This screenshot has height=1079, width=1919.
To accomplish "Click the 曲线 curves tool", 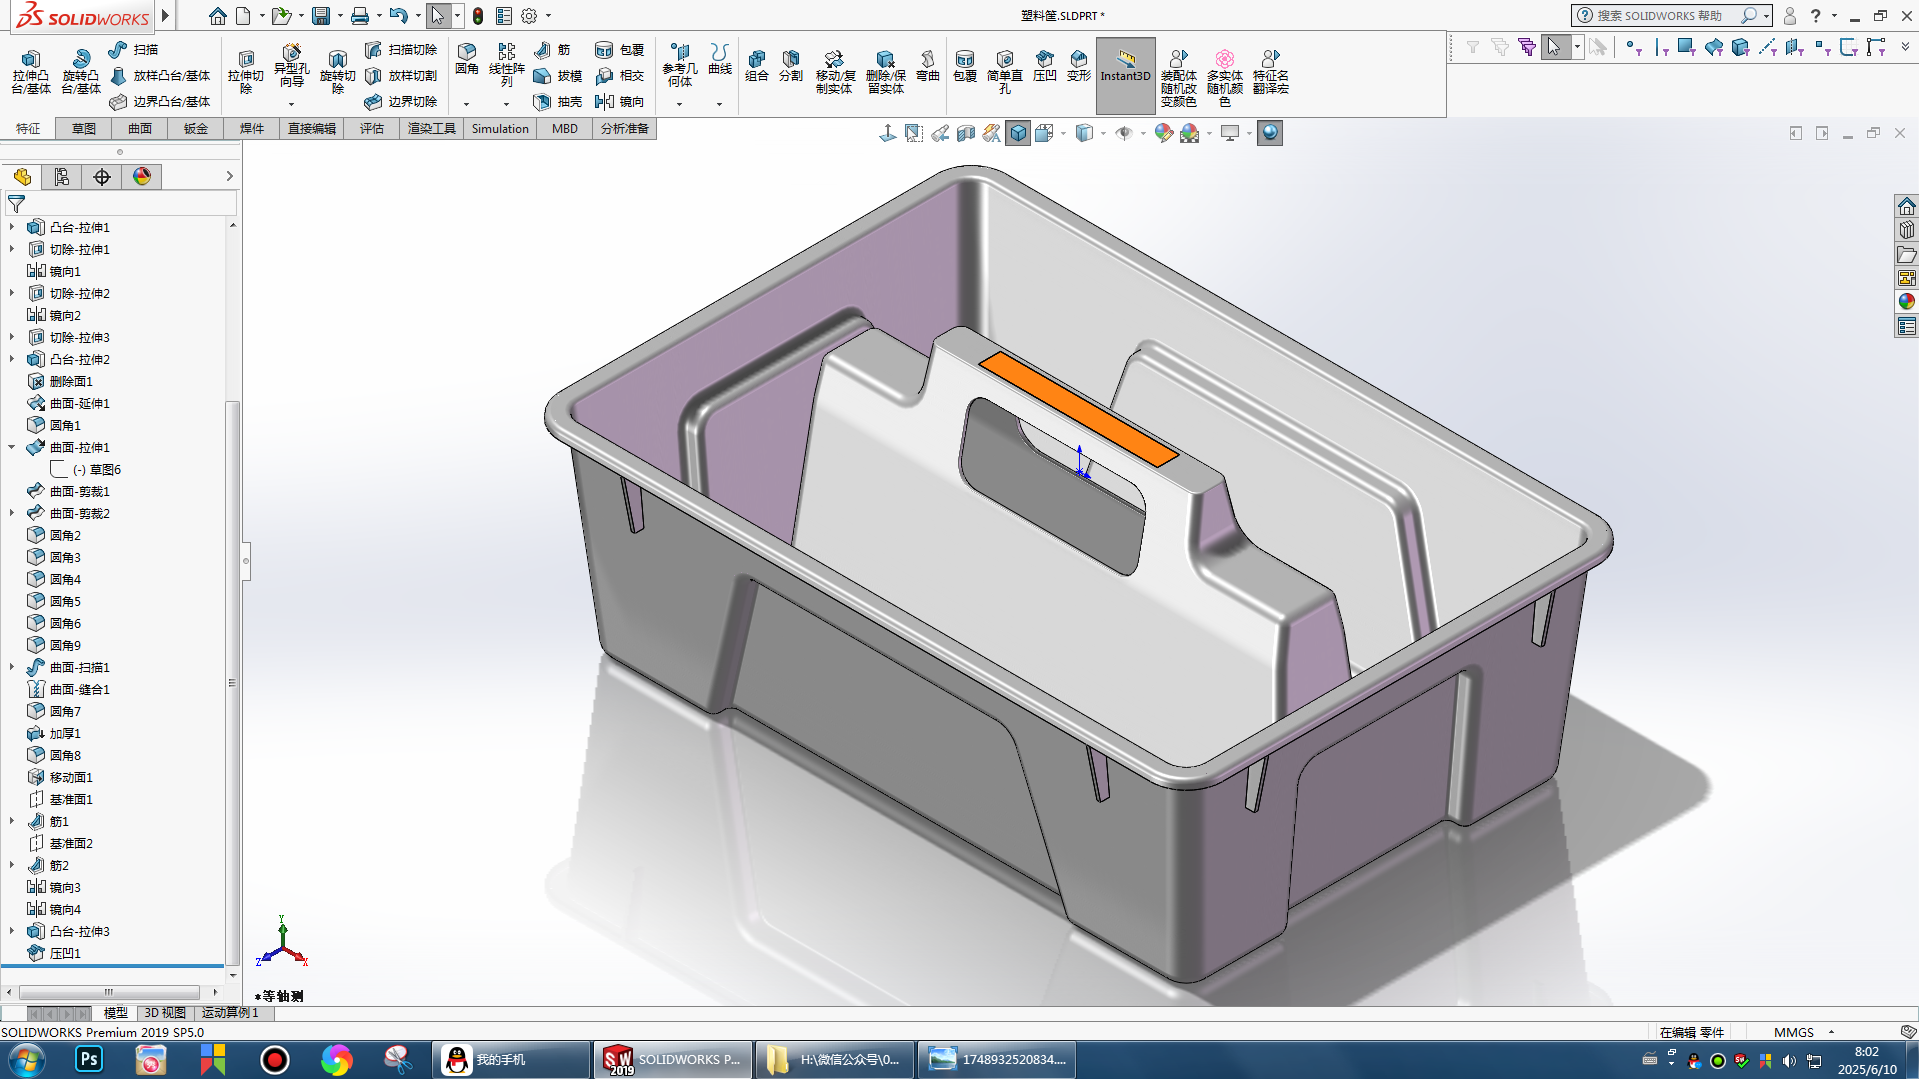I will tap(720, 60).
